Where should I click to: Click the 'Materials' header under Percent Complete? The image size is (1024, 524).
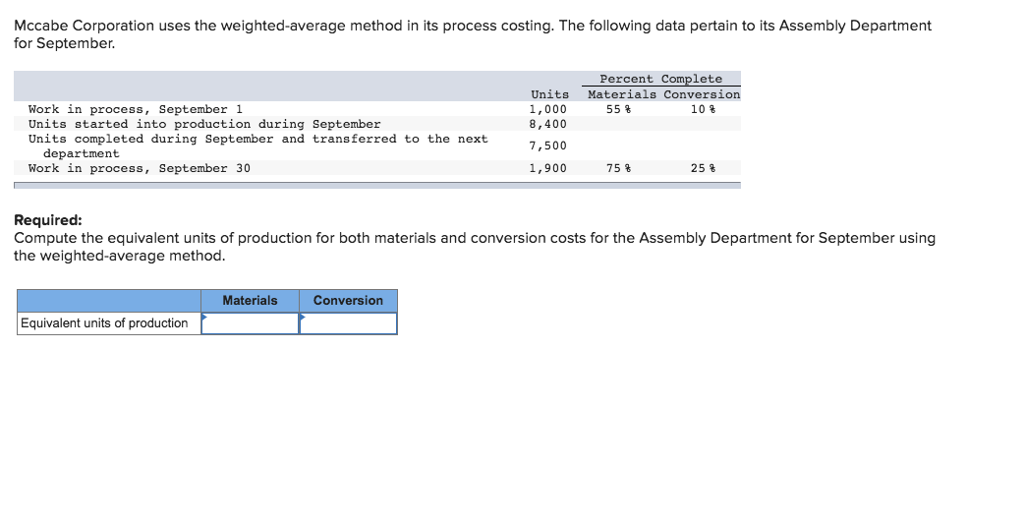[622, 94]
